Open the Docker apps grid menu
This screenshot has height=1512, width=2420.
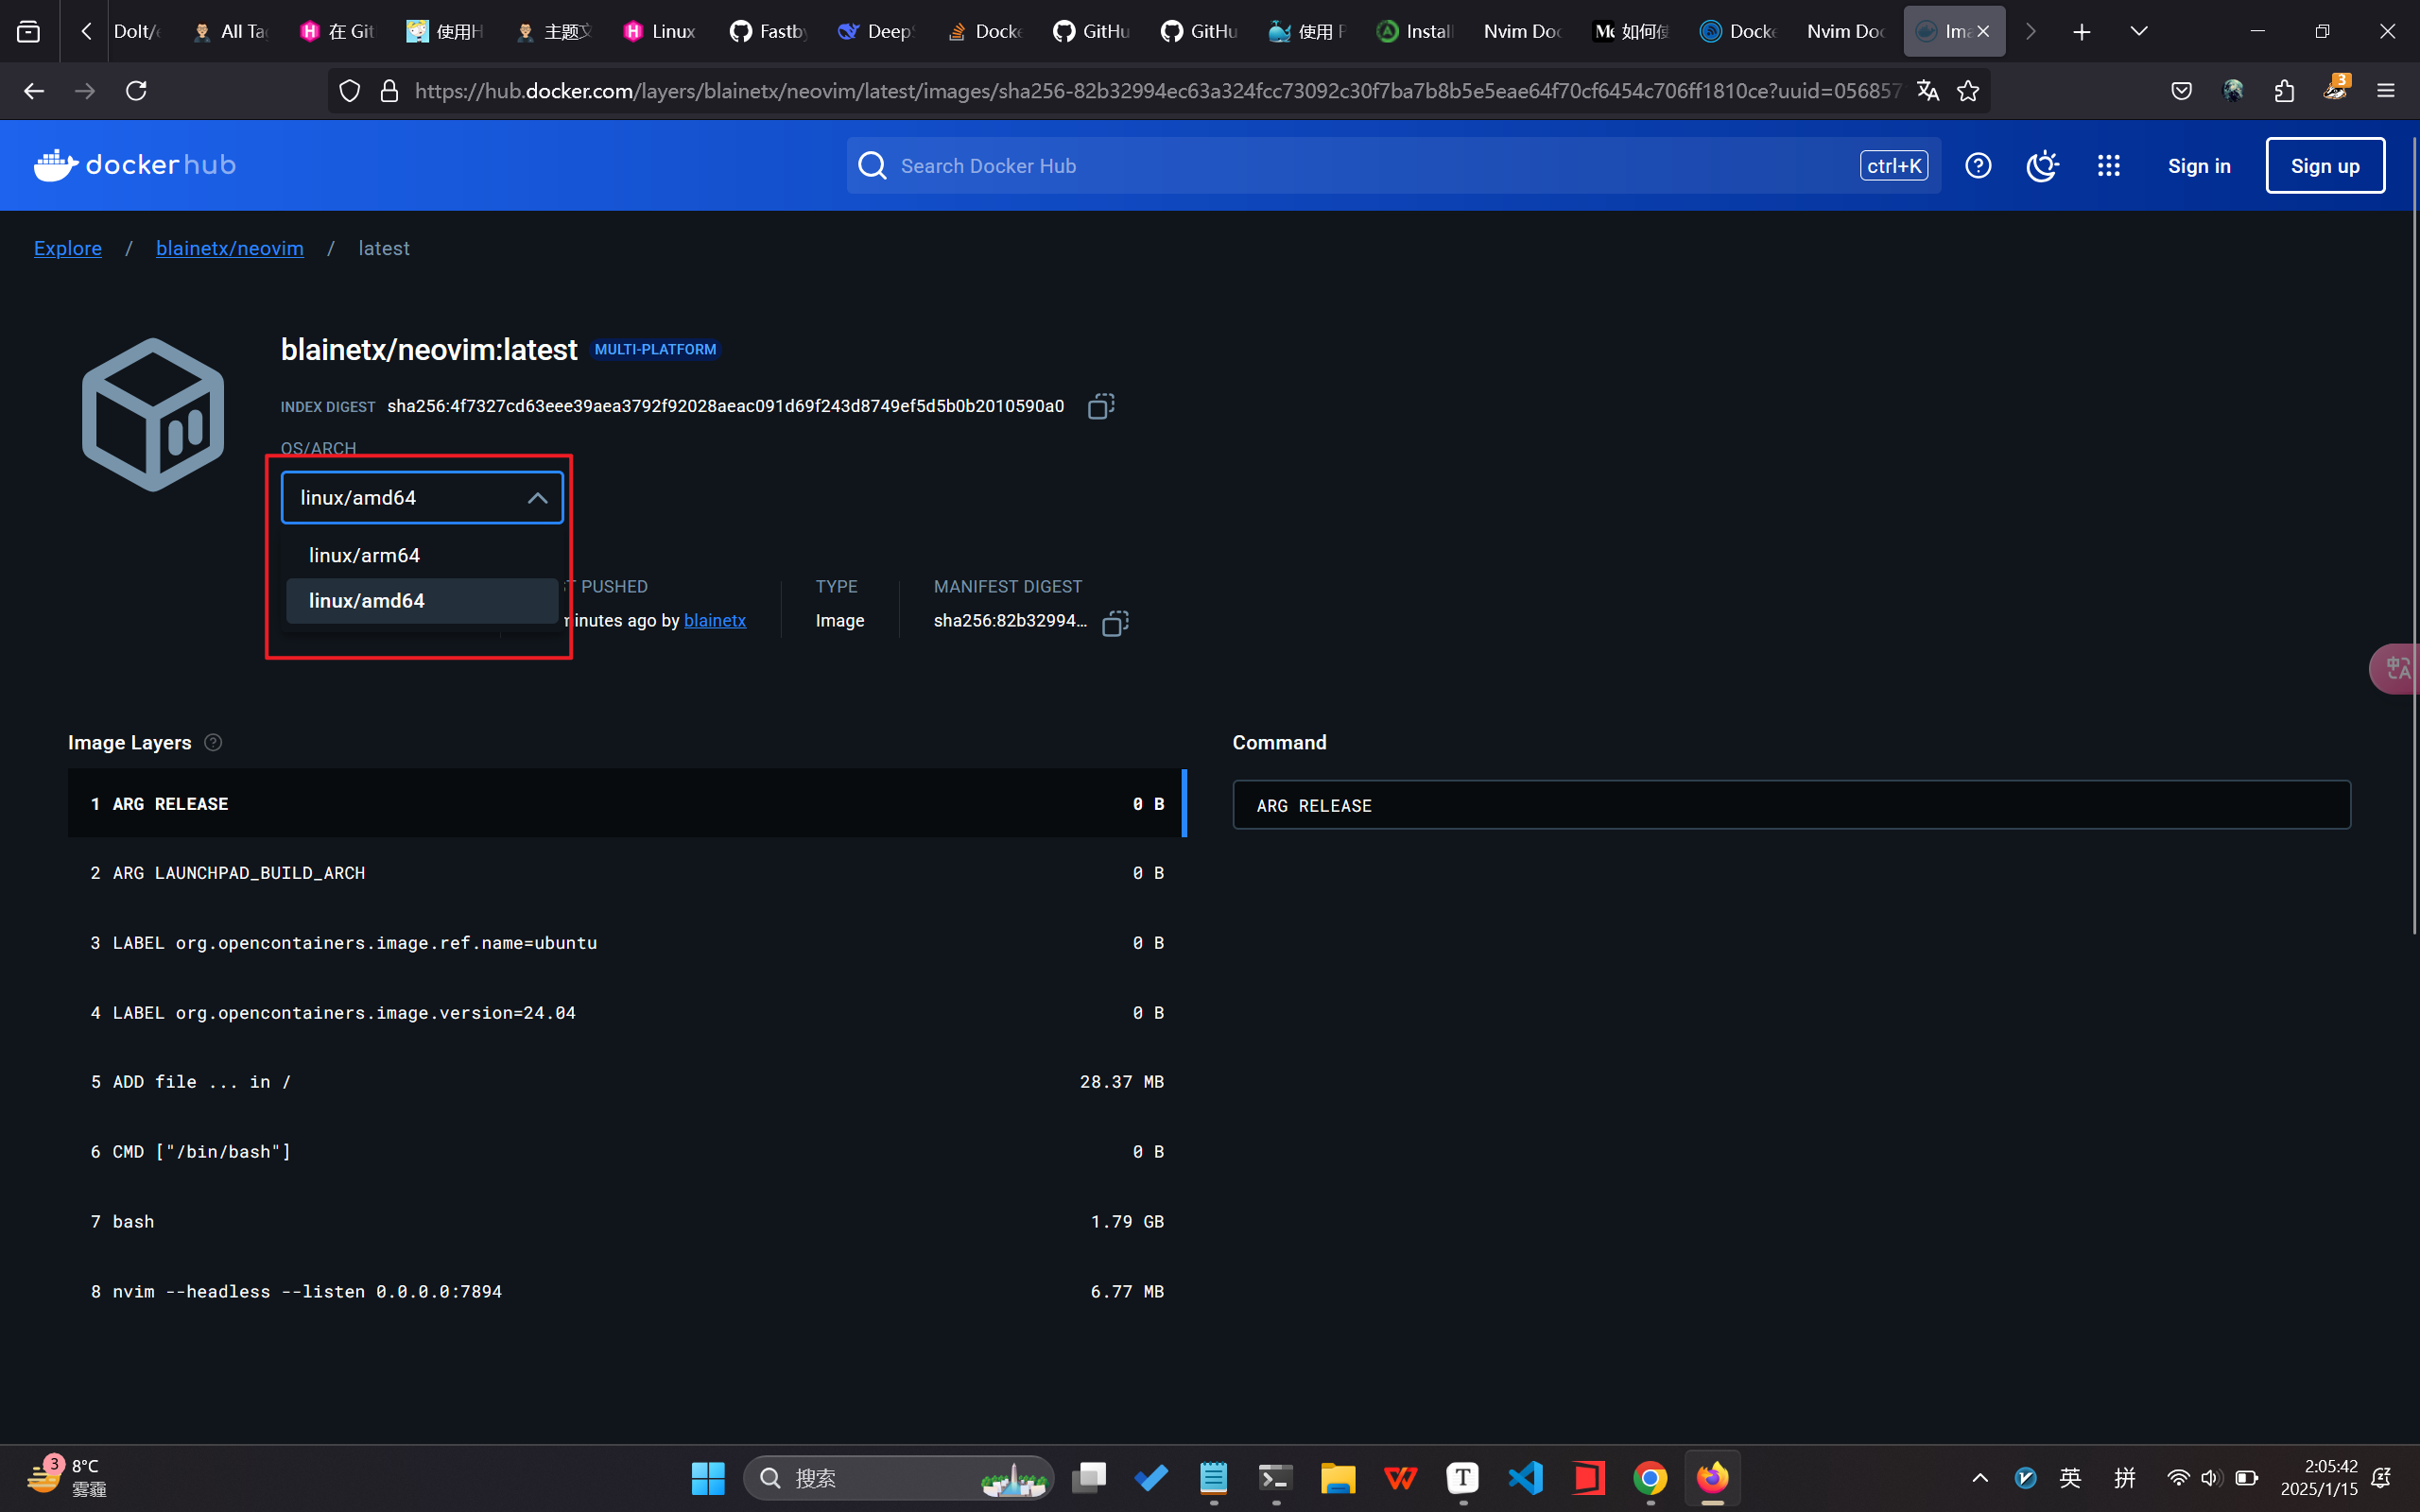click(x=2108, y=166)
